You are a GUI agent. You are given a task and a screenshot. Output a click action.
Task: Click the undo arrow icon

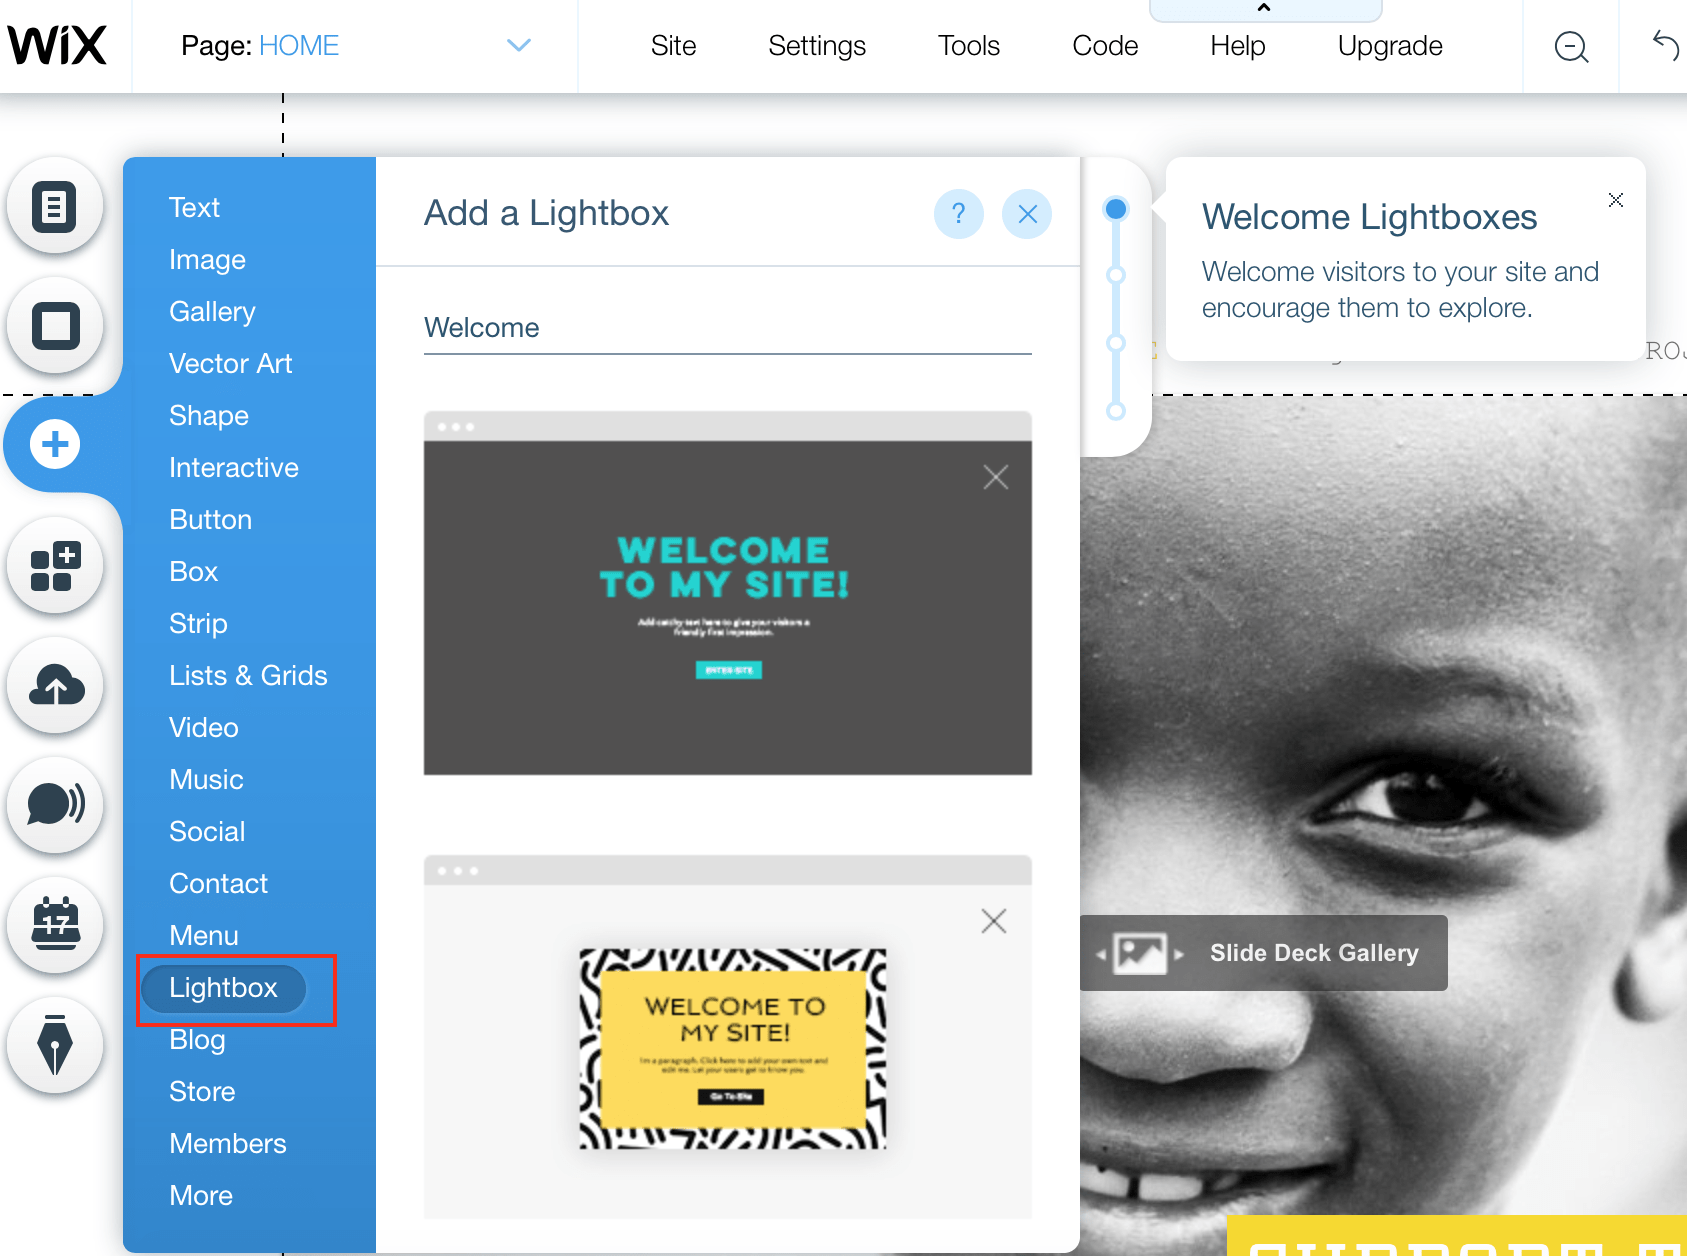1665,45
